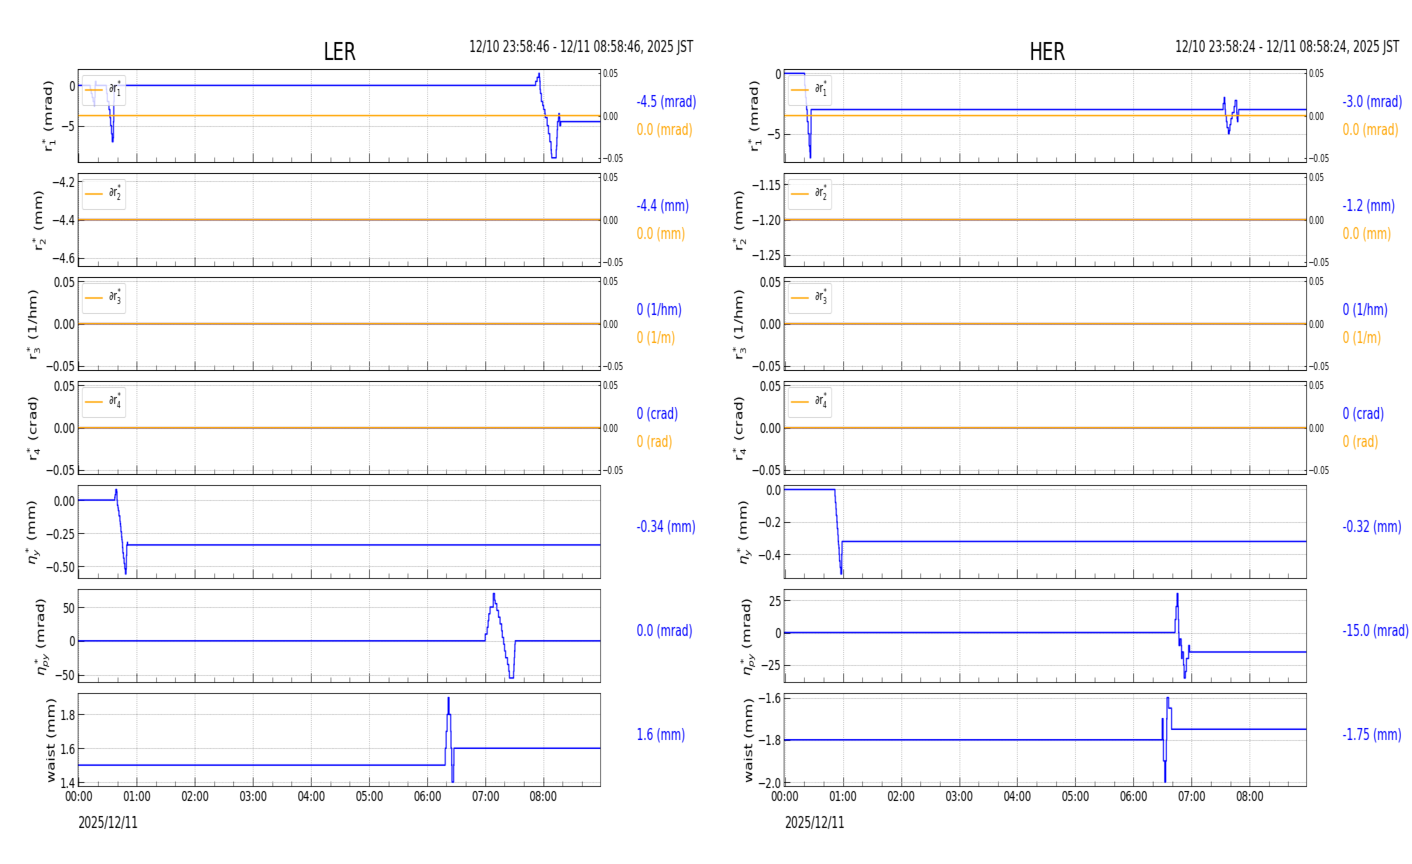Click the LER title above the left plots
1412x864 pixels.
339,52
